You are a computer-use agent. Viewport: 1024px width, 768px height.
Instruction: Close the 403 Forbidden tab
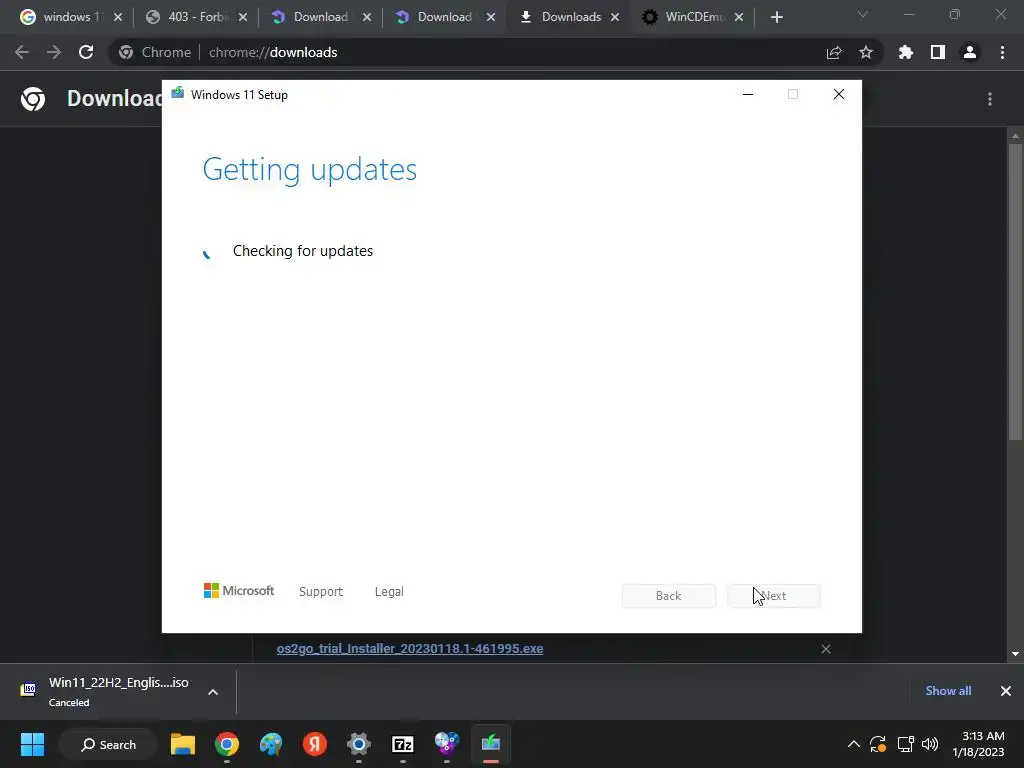[243, 17]
